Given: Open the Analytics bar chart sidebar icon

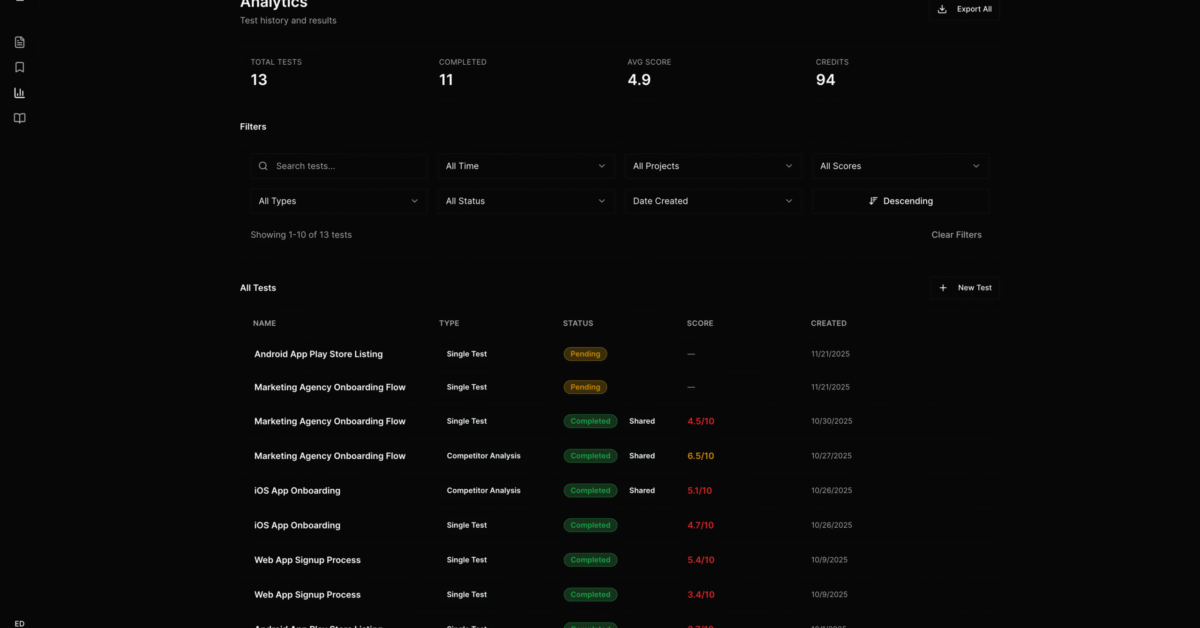Looking at the screenshot, I should [x=18, y=92].
